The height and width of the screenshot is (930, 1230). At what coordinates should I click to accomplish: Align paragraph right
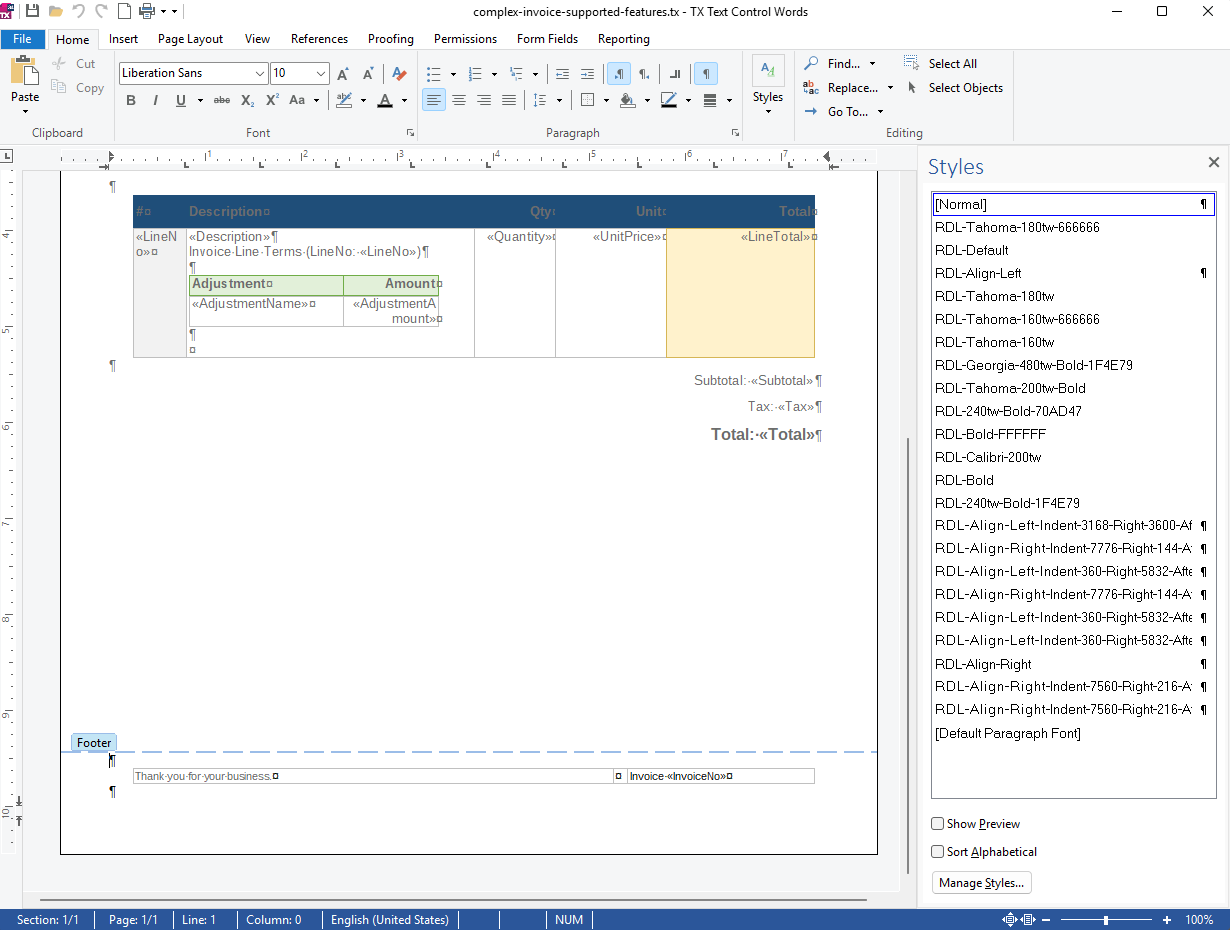point(484,100)
